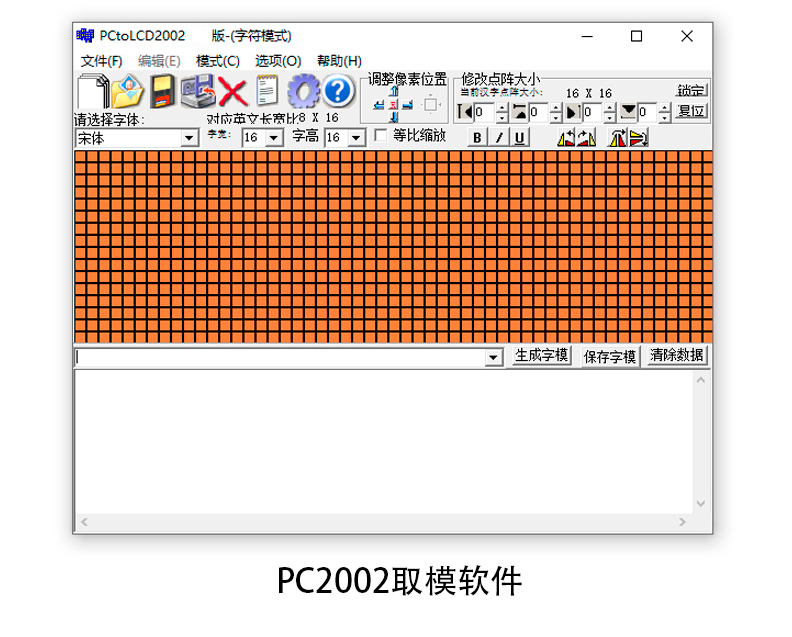The height and width of the screenshot is (637, 792).
Task: Click the PCtoLCD2002 title bar app icon
Action: (x=85, y=36)
